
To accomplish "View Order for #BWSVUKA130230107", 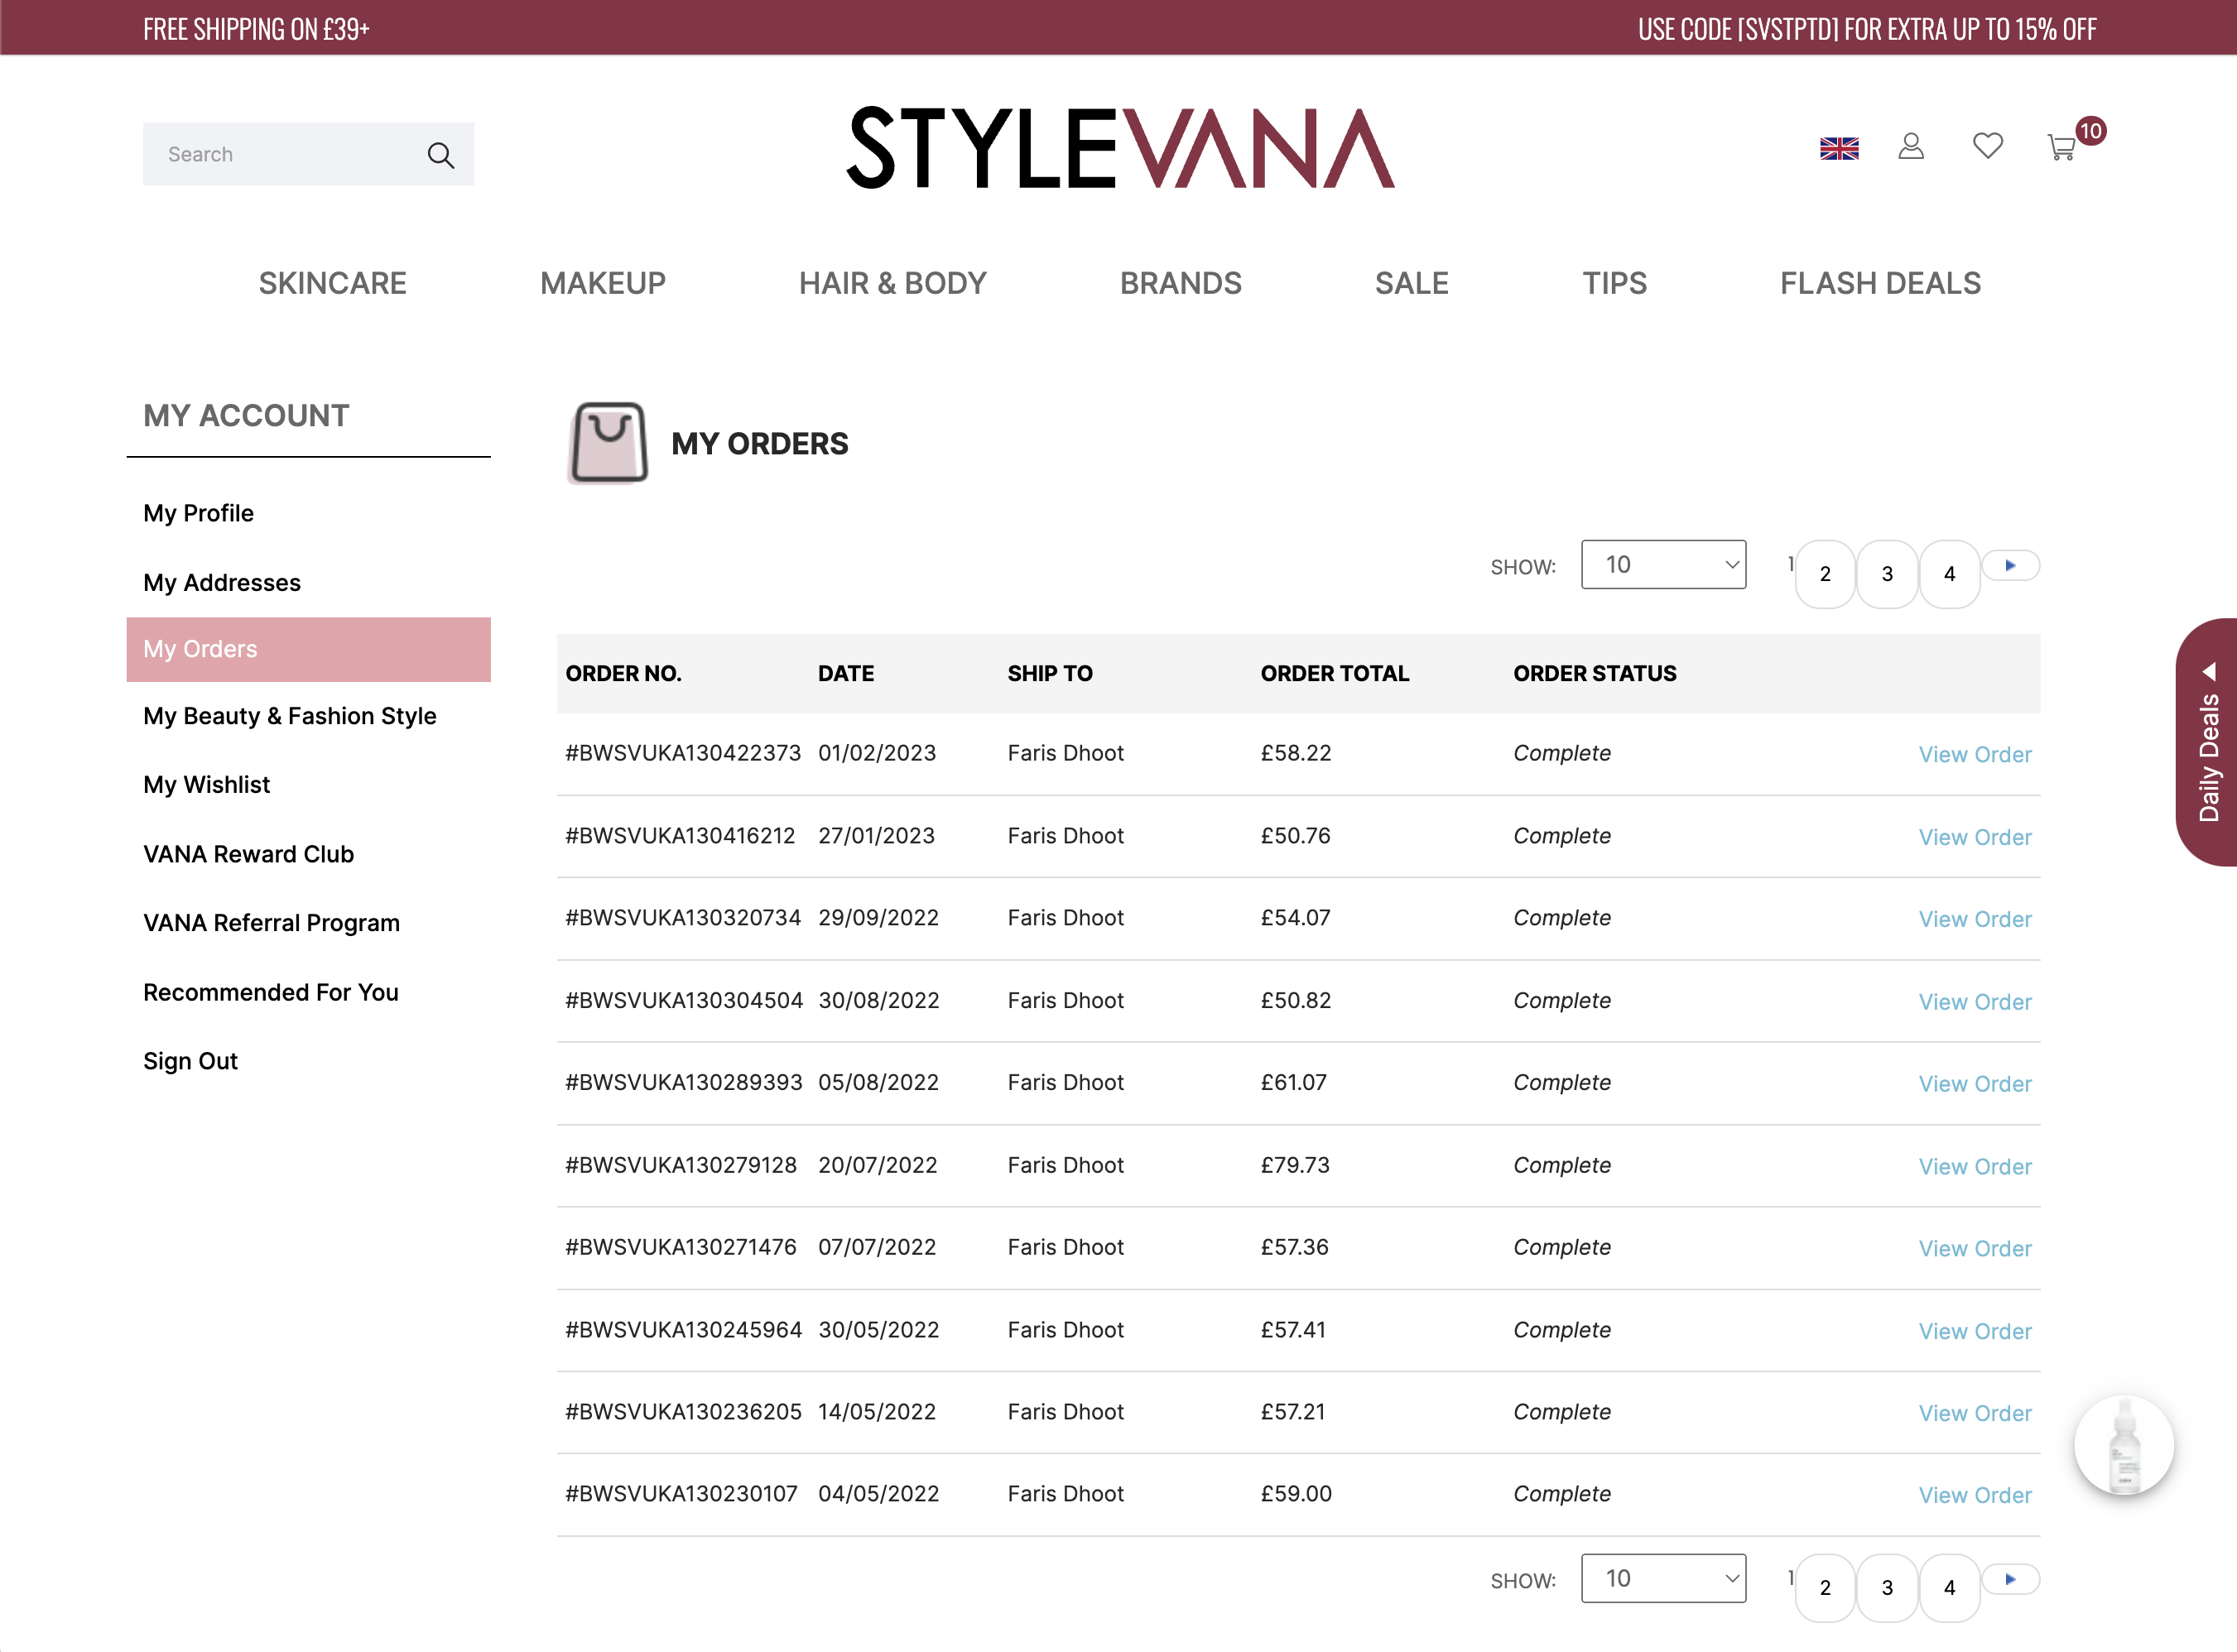I will pyautogui.click(x=1975, y=1496).
